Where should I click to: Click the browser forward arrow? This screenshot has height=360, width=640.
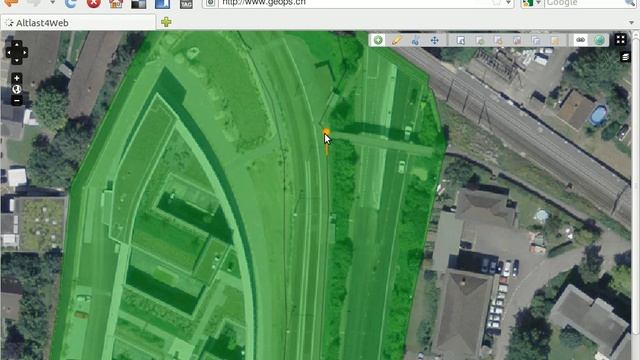coord(35,2)
